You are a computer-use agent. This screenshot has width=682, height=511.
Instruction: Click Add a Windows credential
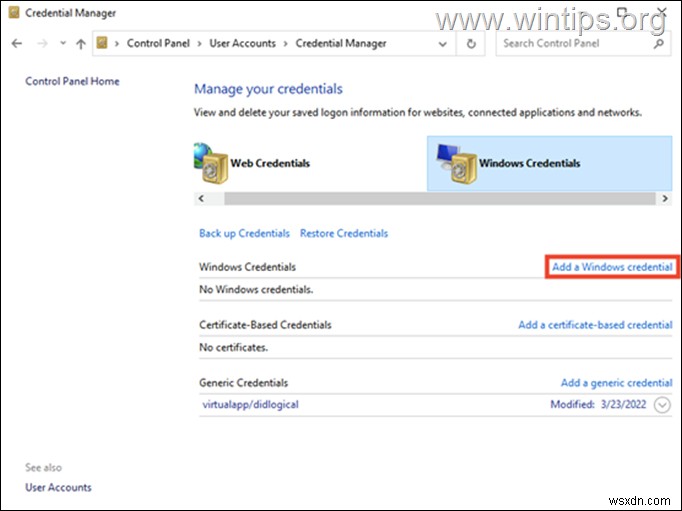(x=612, y=267)
